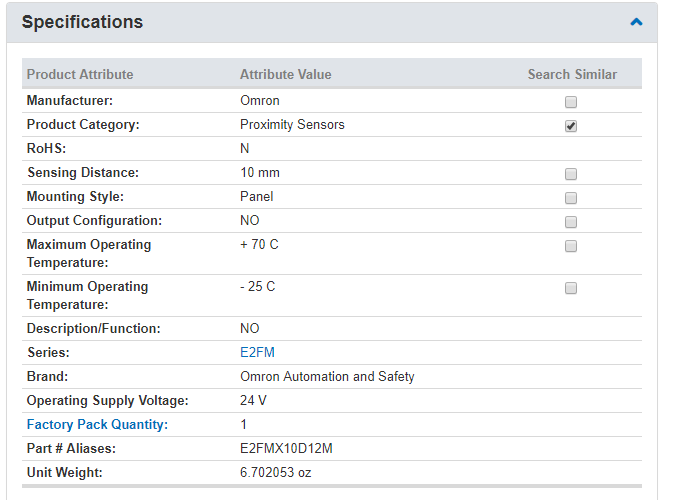Click the Specifications heading
The height and width of the screenshot is (500, 675).
coord(82,22)
